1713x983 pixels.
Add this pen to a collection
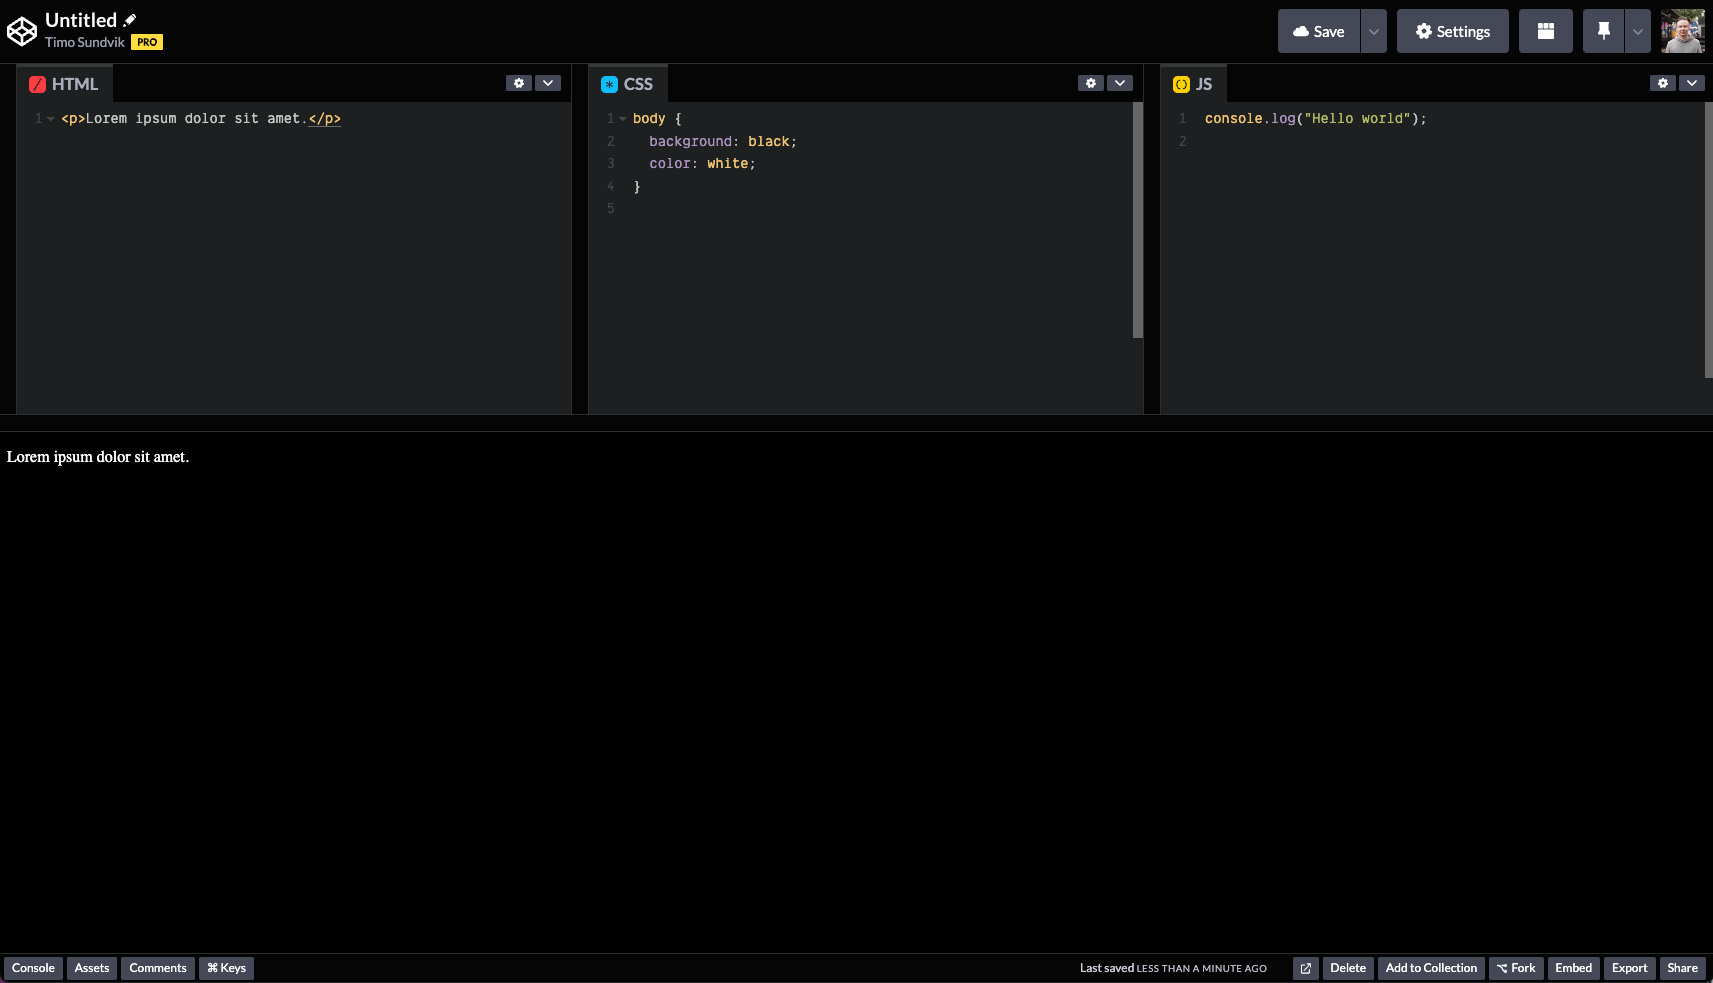click(x=1431, y=968)
